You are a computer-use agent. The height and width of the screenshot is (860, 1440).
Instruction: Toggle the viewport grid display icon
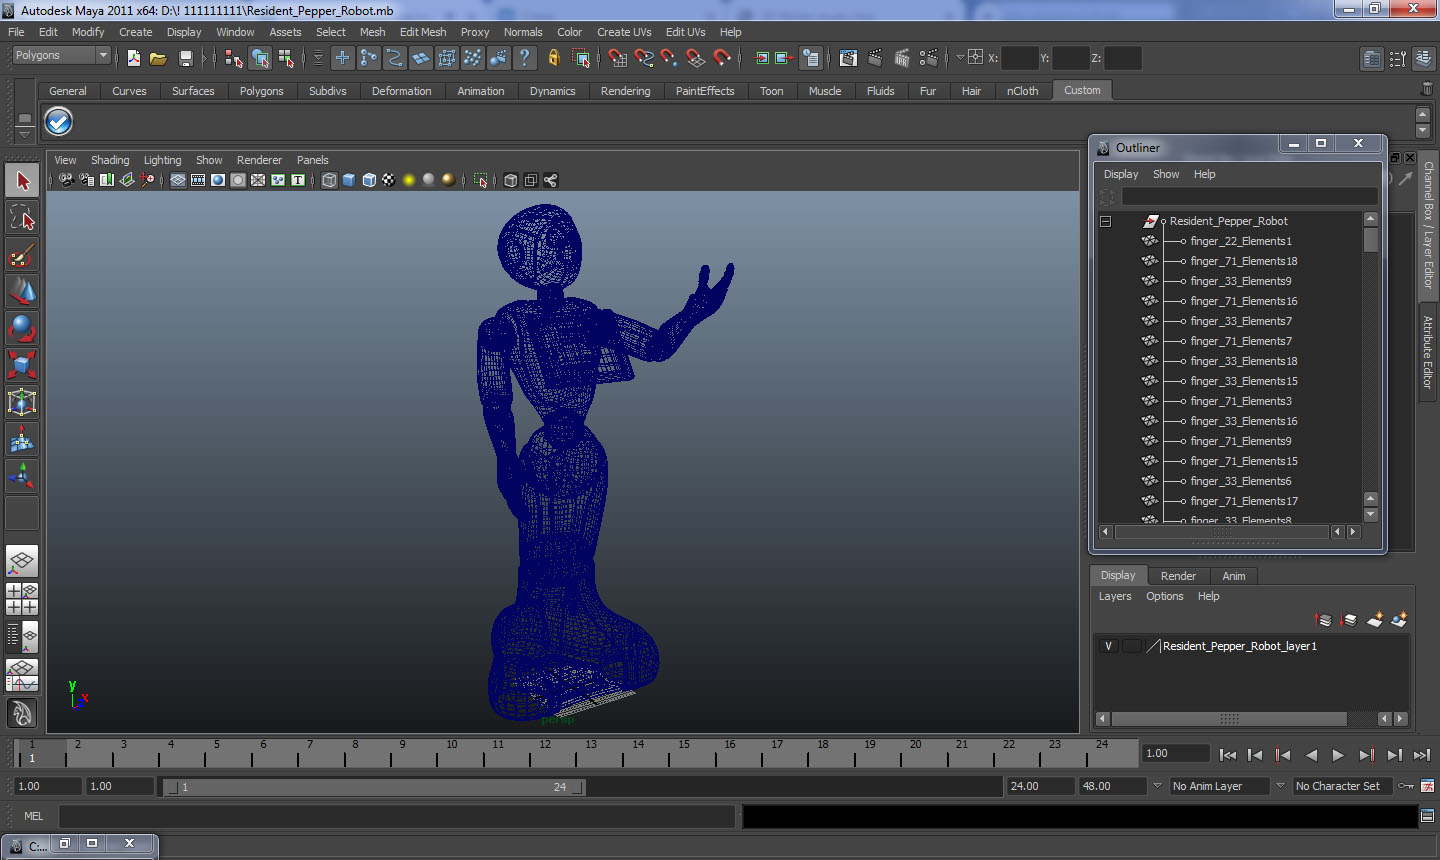[x=178, y=180]
